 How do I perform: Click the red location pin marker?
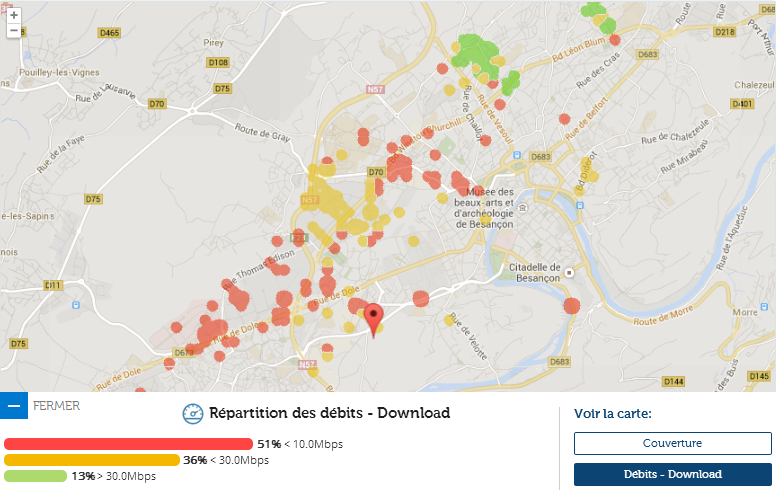click(x=375, y=317)
